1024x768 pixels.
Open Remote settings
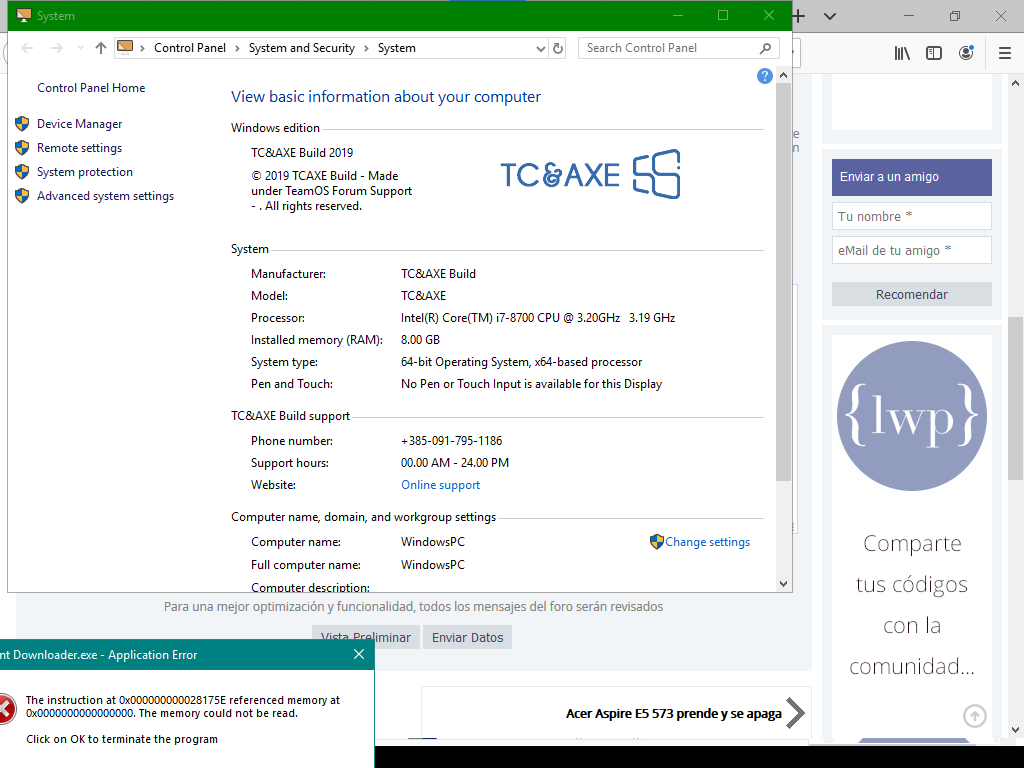[80, 148]
